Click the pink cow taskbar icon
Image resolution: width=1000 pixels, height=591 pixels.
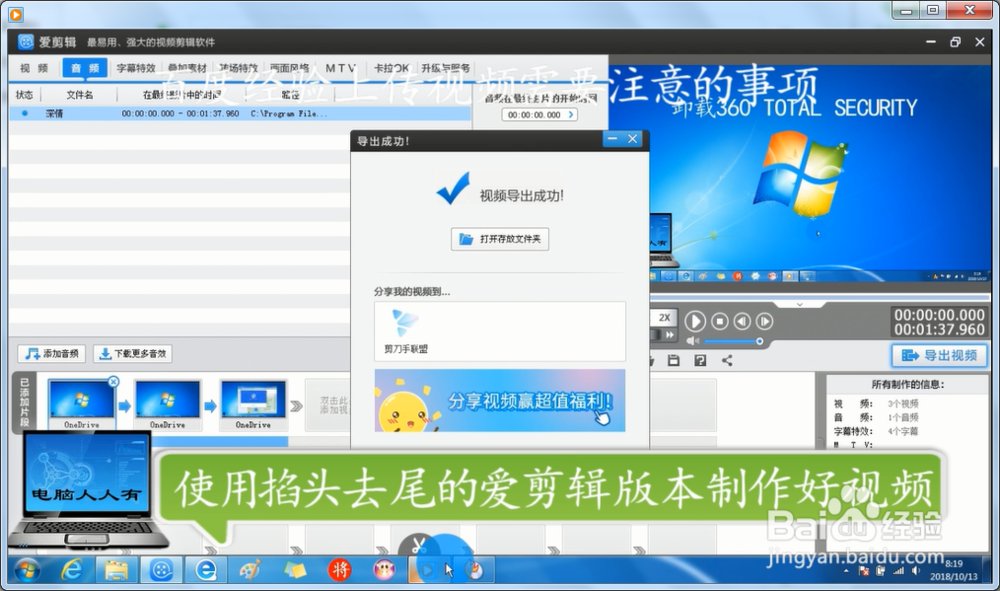tap(383, 570)
